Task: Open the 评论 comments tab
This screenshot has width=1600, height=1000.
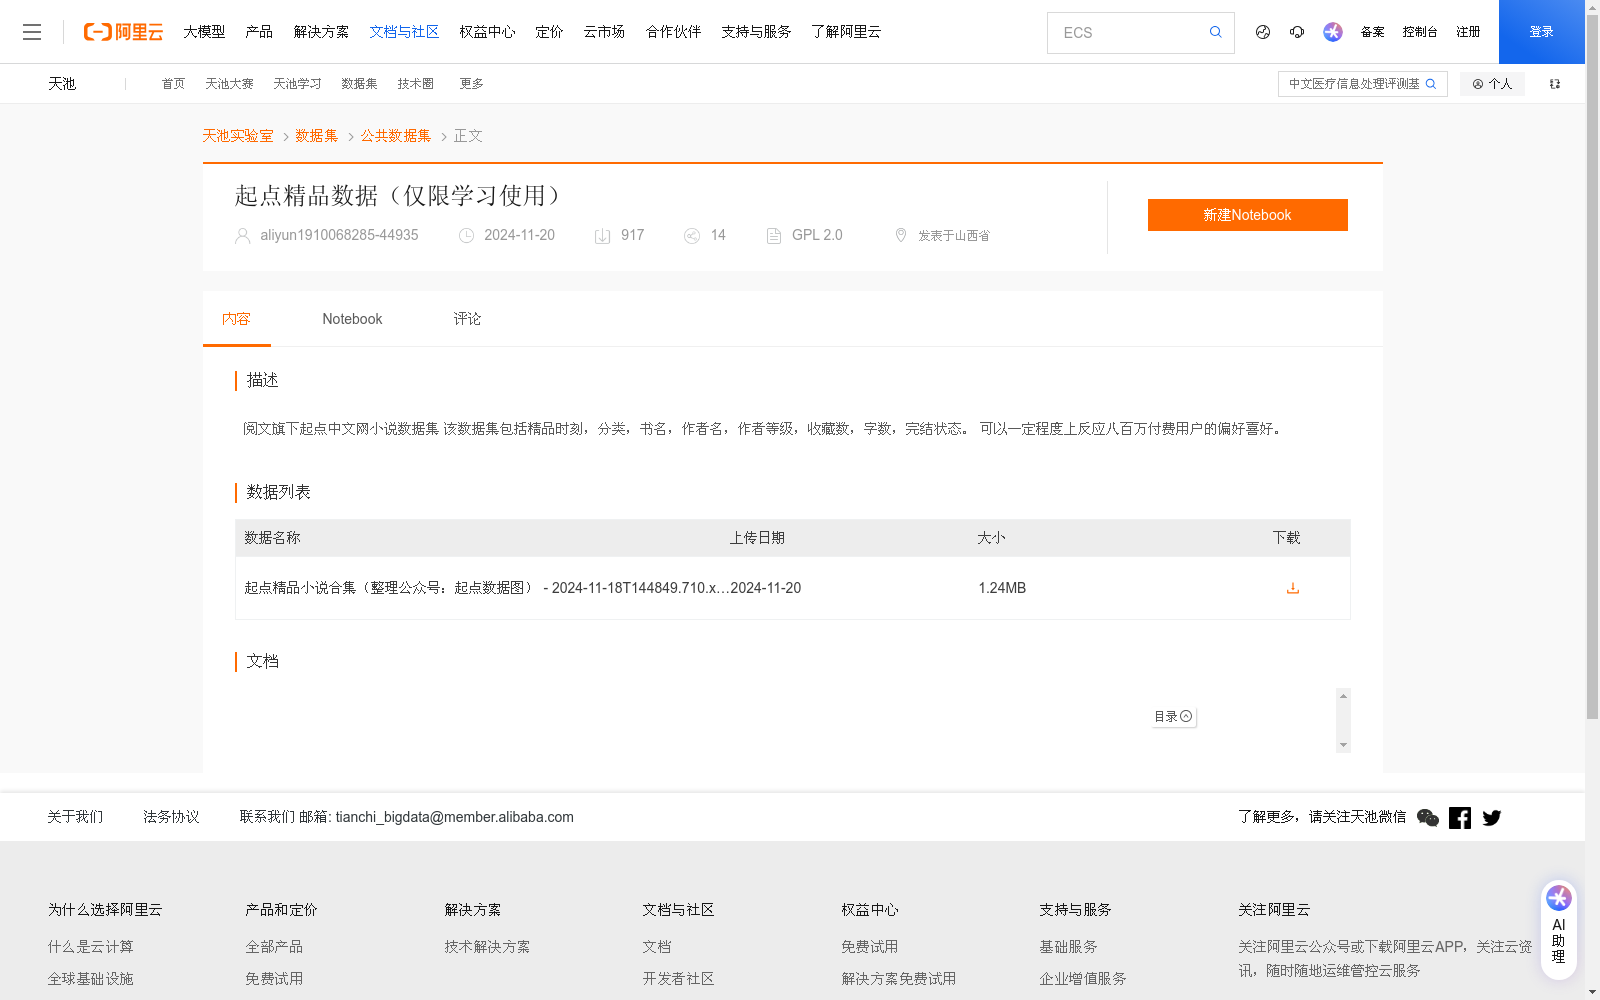Action: [x=466, y=318]
